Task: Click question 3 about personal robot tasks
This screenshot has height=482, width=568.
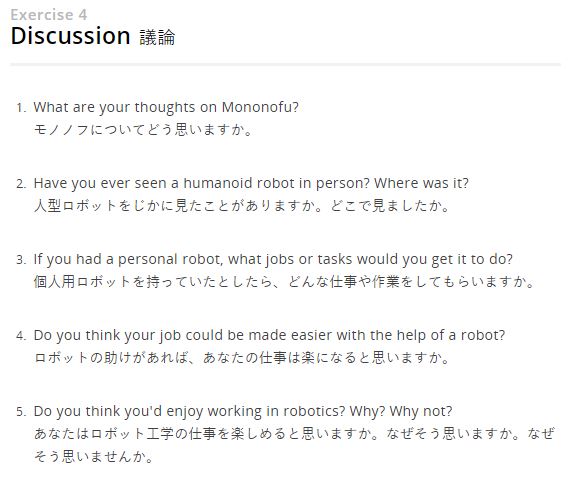Action: (x=273, y=259)
